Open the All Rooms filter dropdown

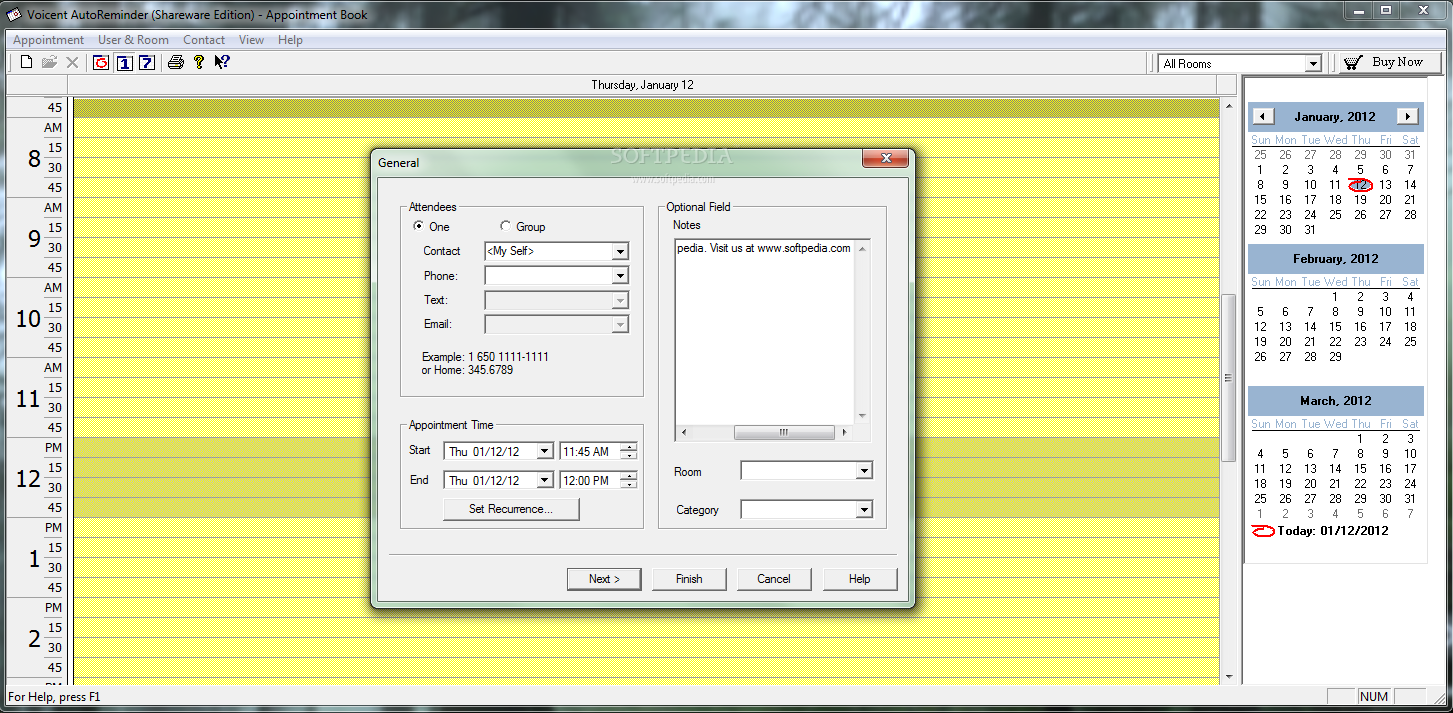click(1313, 64)
